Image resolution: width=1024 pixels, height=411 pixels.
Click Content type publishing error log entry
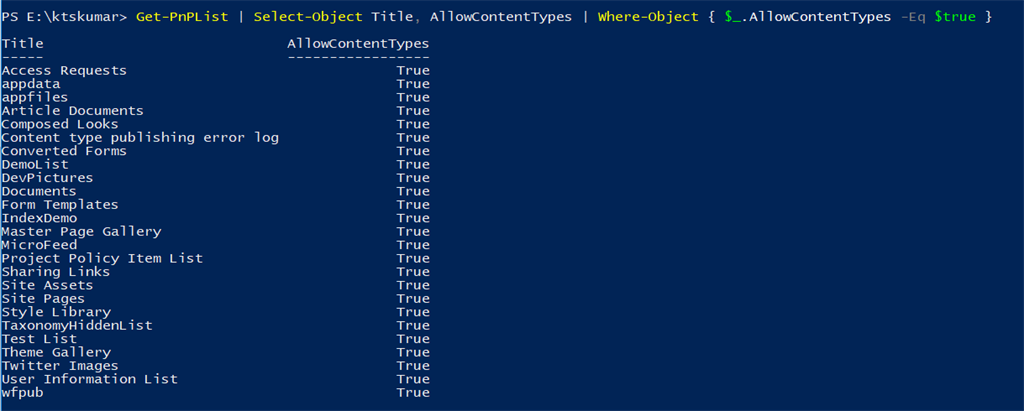(140, 138)
